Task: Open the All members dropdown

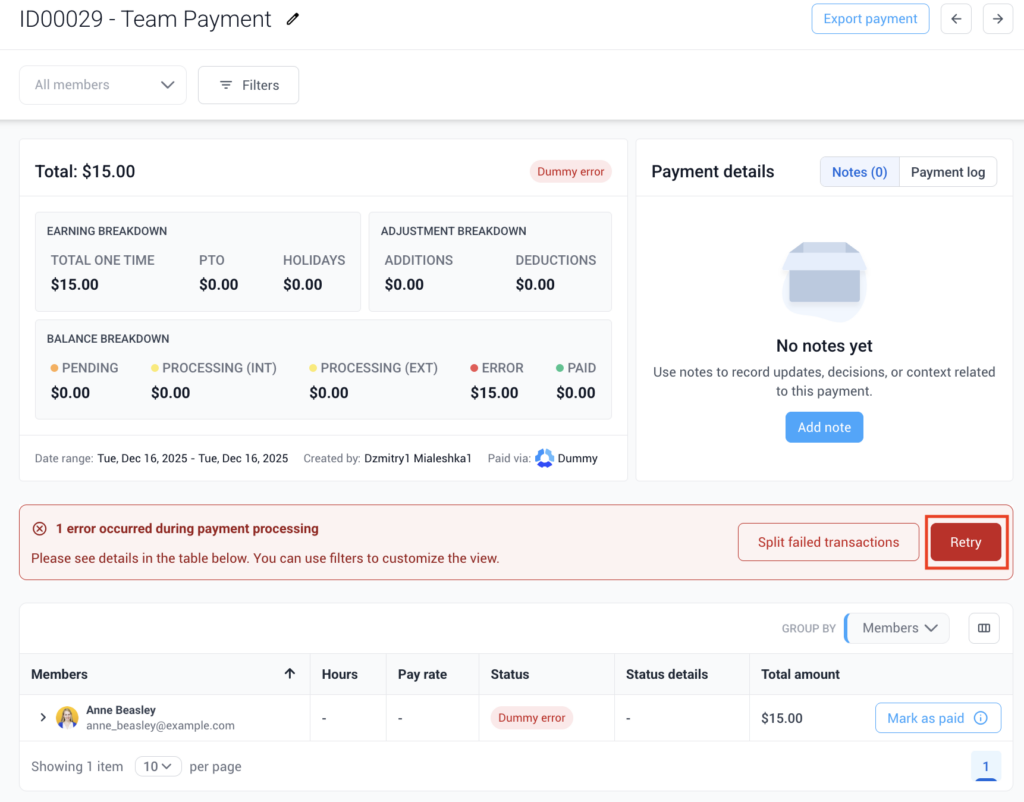Action: coord(103,85)
